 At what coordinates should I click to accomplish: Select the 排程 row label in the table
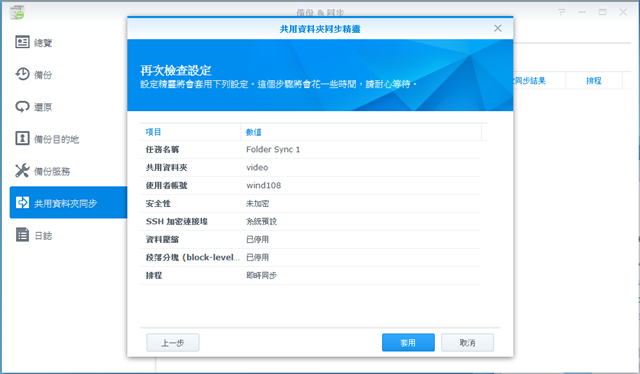154,275
